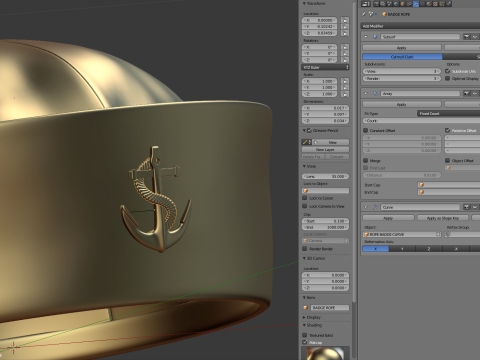The image size is (480, 360).
Task: Click the Curve modifier type icon
Action: (x=375, y=207)
